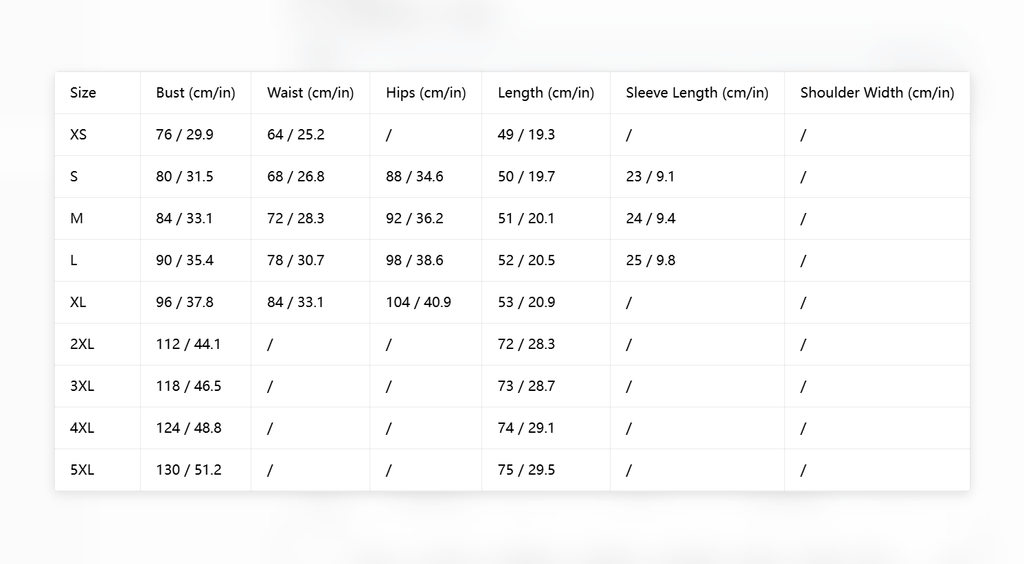Select the 112 / 44.1 bust cell

(188, 344)
